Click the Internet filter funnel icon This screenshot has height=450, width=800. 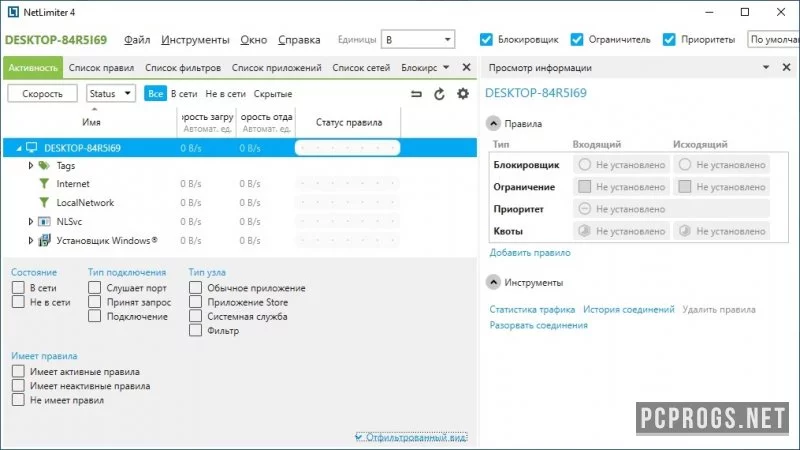coord(44,184)
